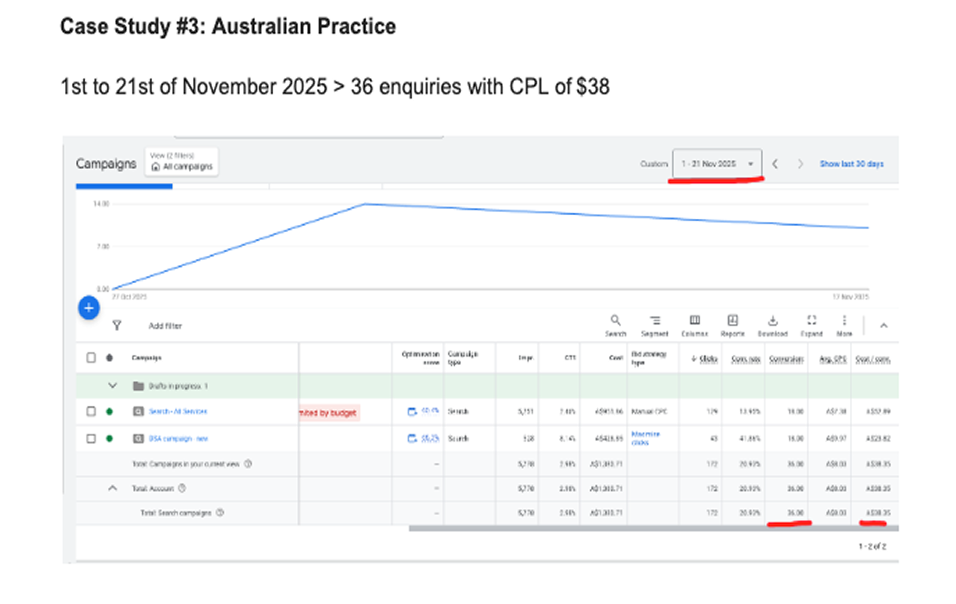This screenshot has width=956, height=604.
Task: Click the blue plus new campaign button
Action: 89,308
